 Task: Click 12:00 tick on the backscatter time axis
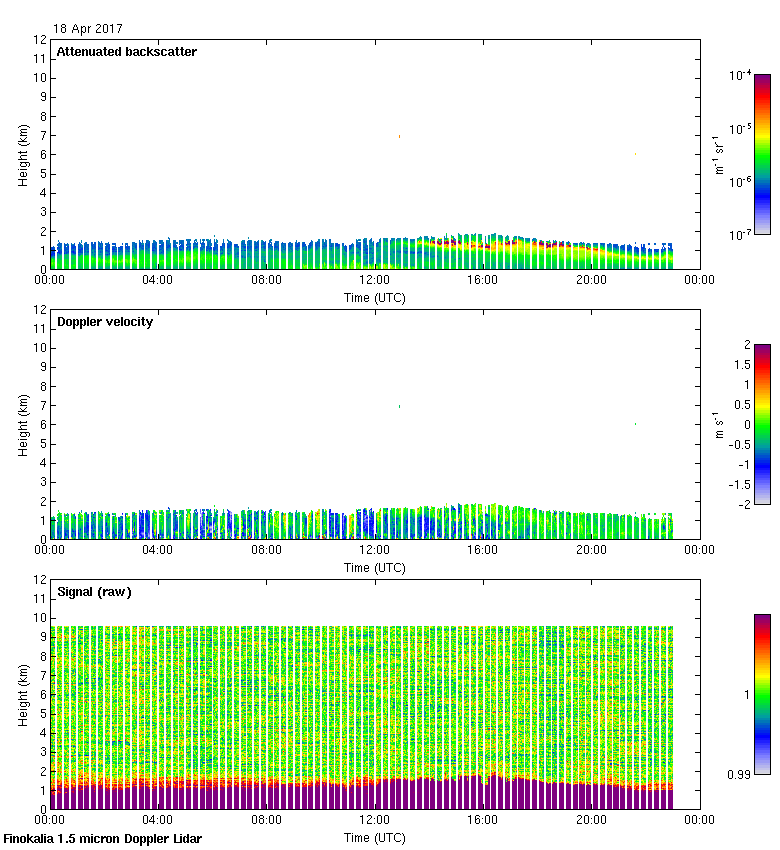pos(375,281)
